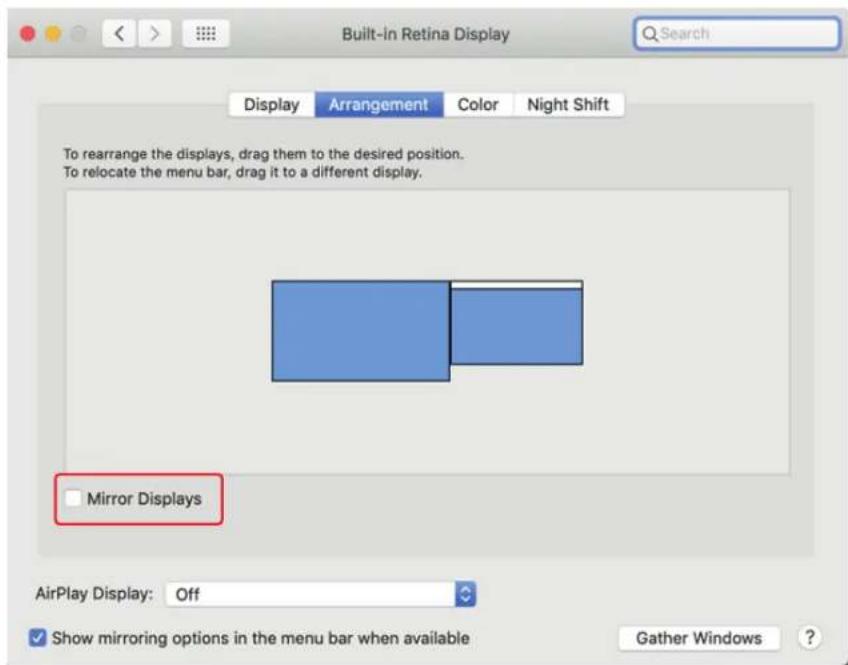Click the AirPlay Display blue stepper arrows
The width and height of the screenshot is (848, 665).
pos(465,594)
